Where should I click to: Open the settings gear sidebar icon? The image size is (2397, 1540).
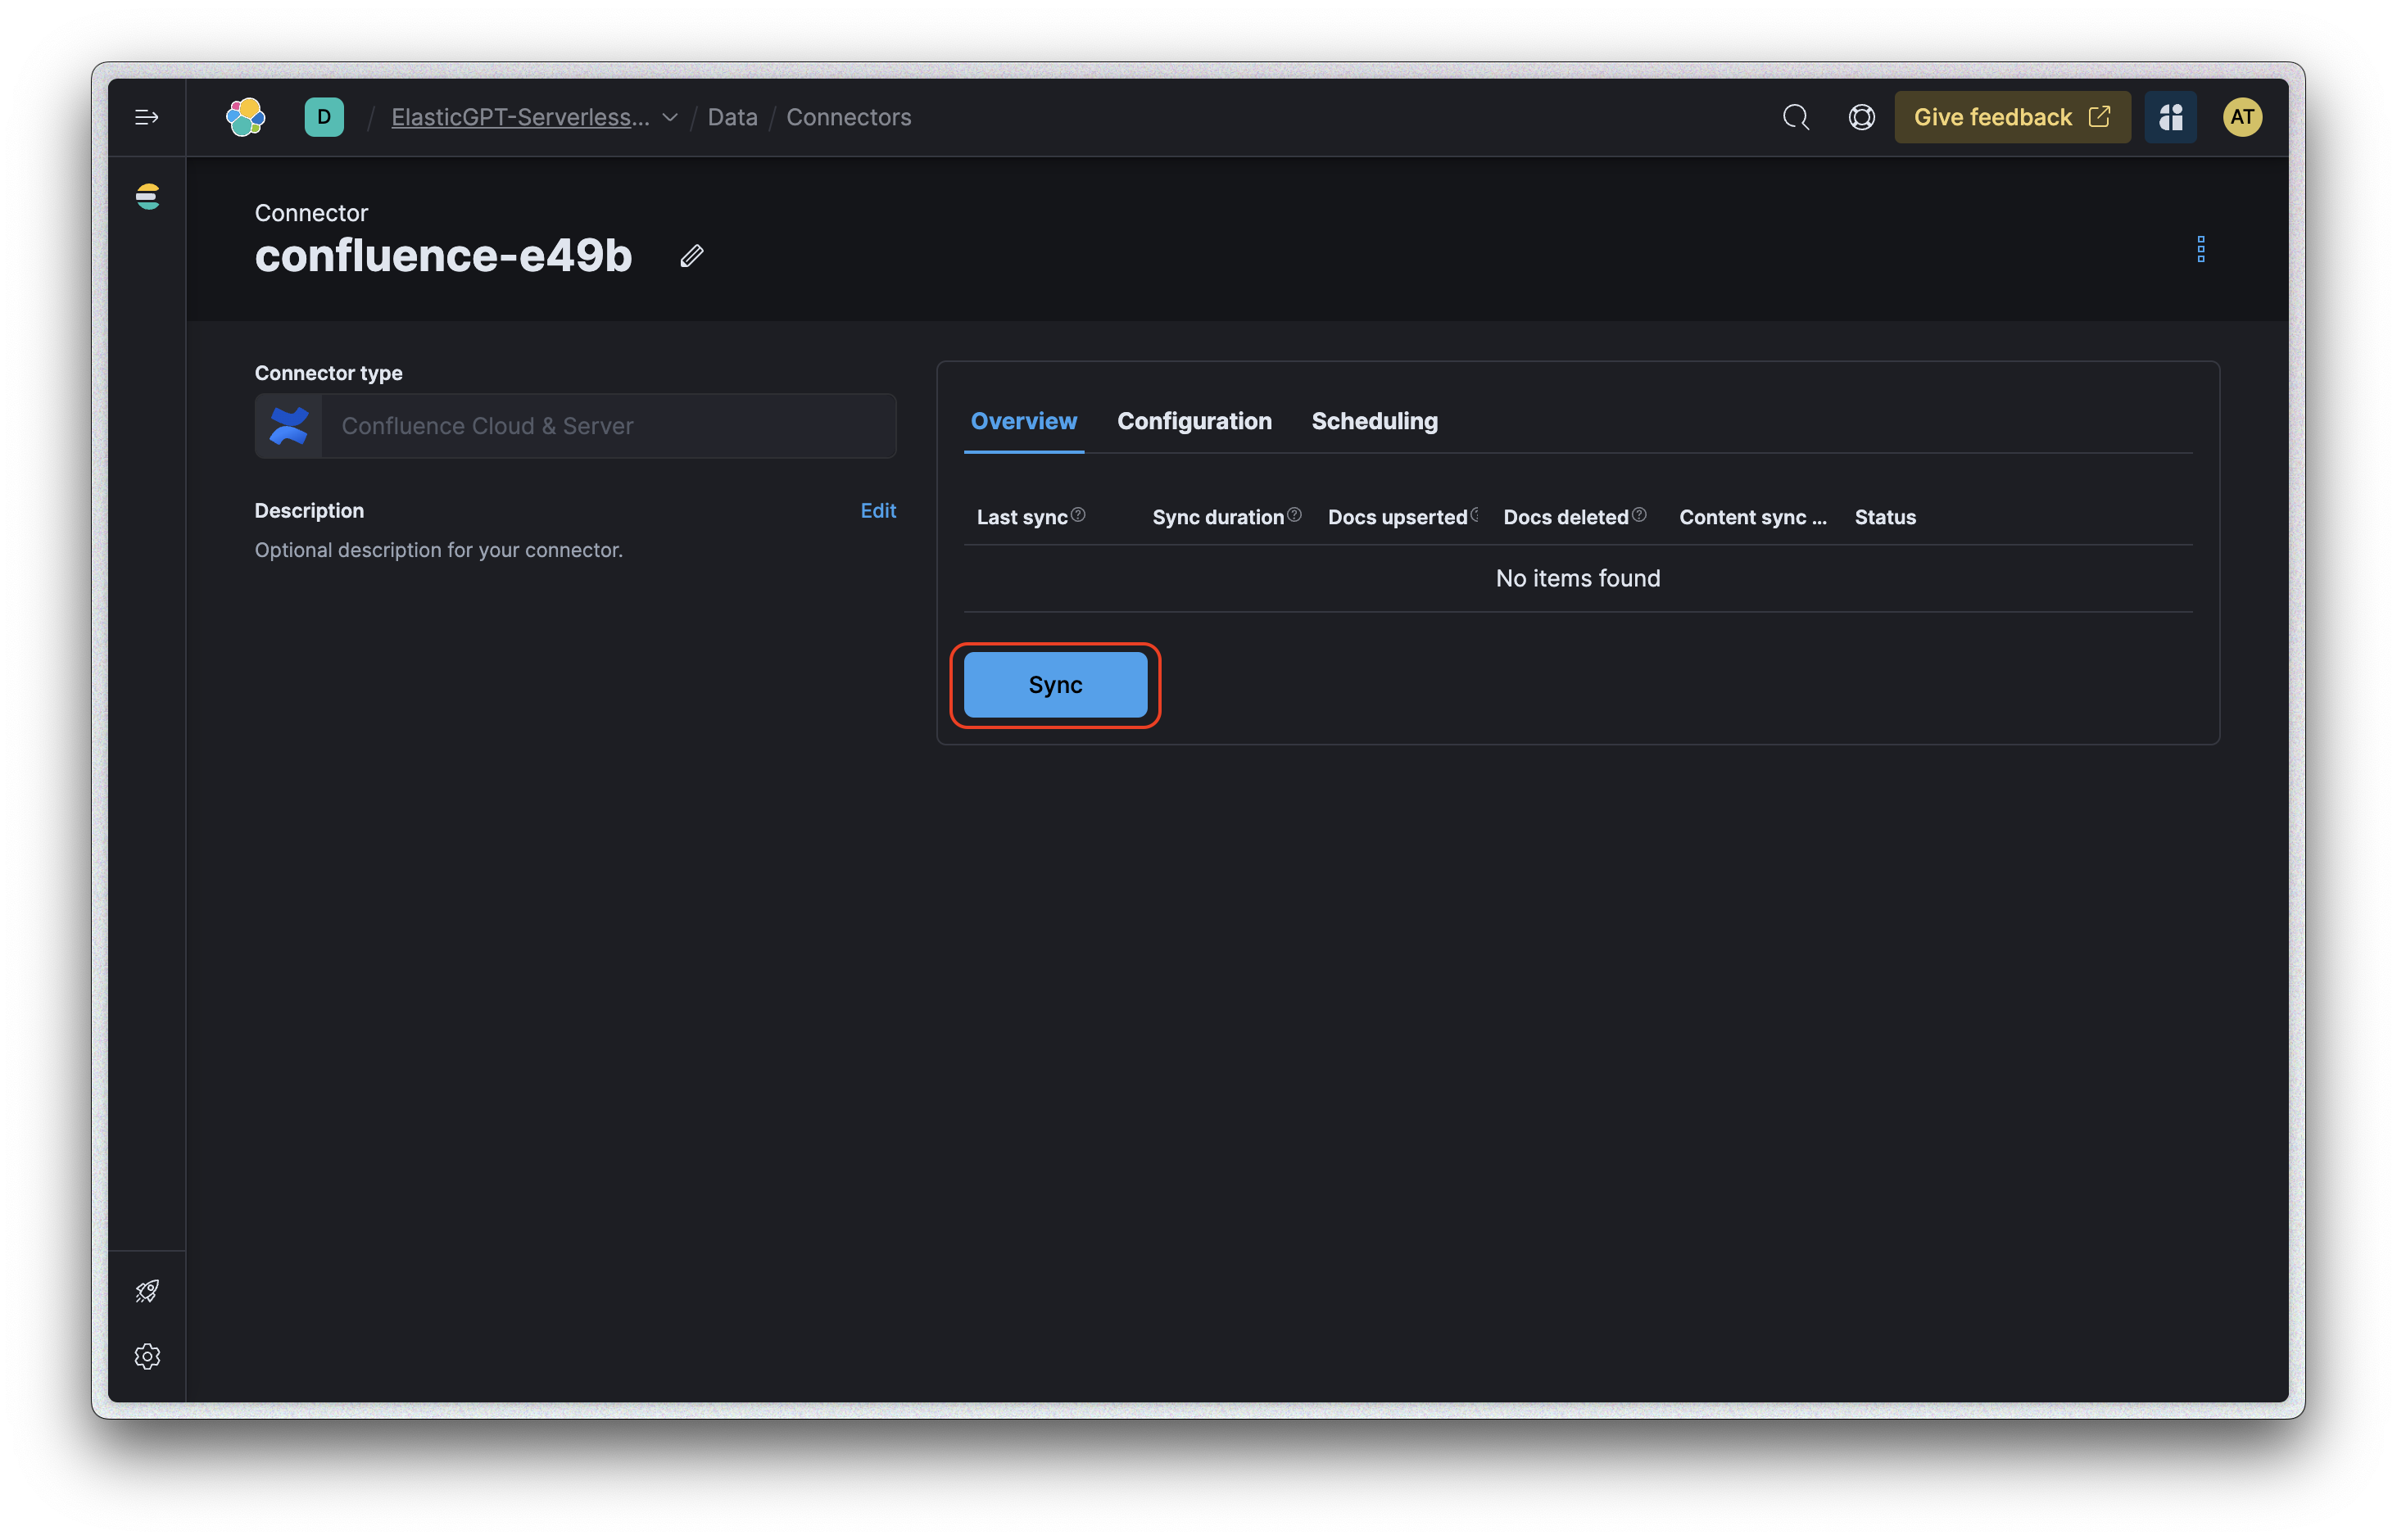tap(147, 1356)
